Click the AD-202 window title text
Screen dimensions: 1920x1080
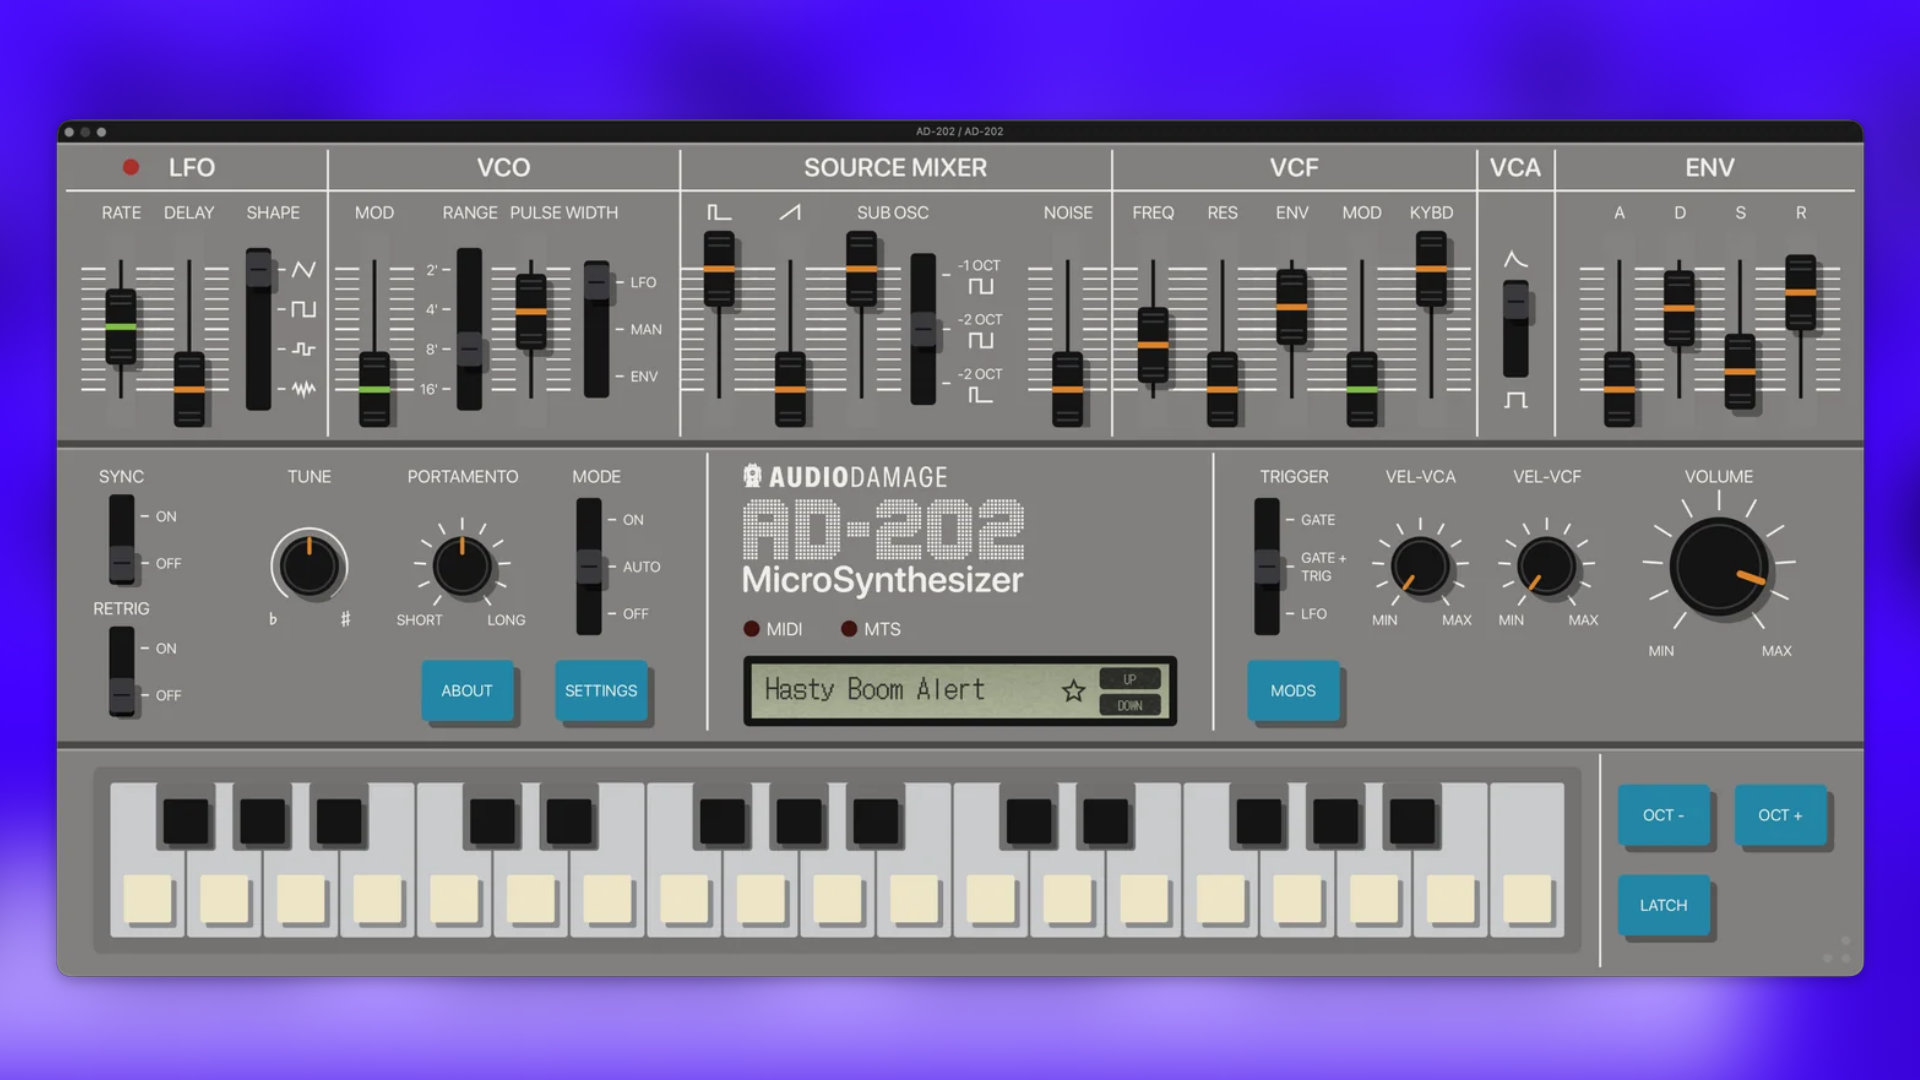960,131
